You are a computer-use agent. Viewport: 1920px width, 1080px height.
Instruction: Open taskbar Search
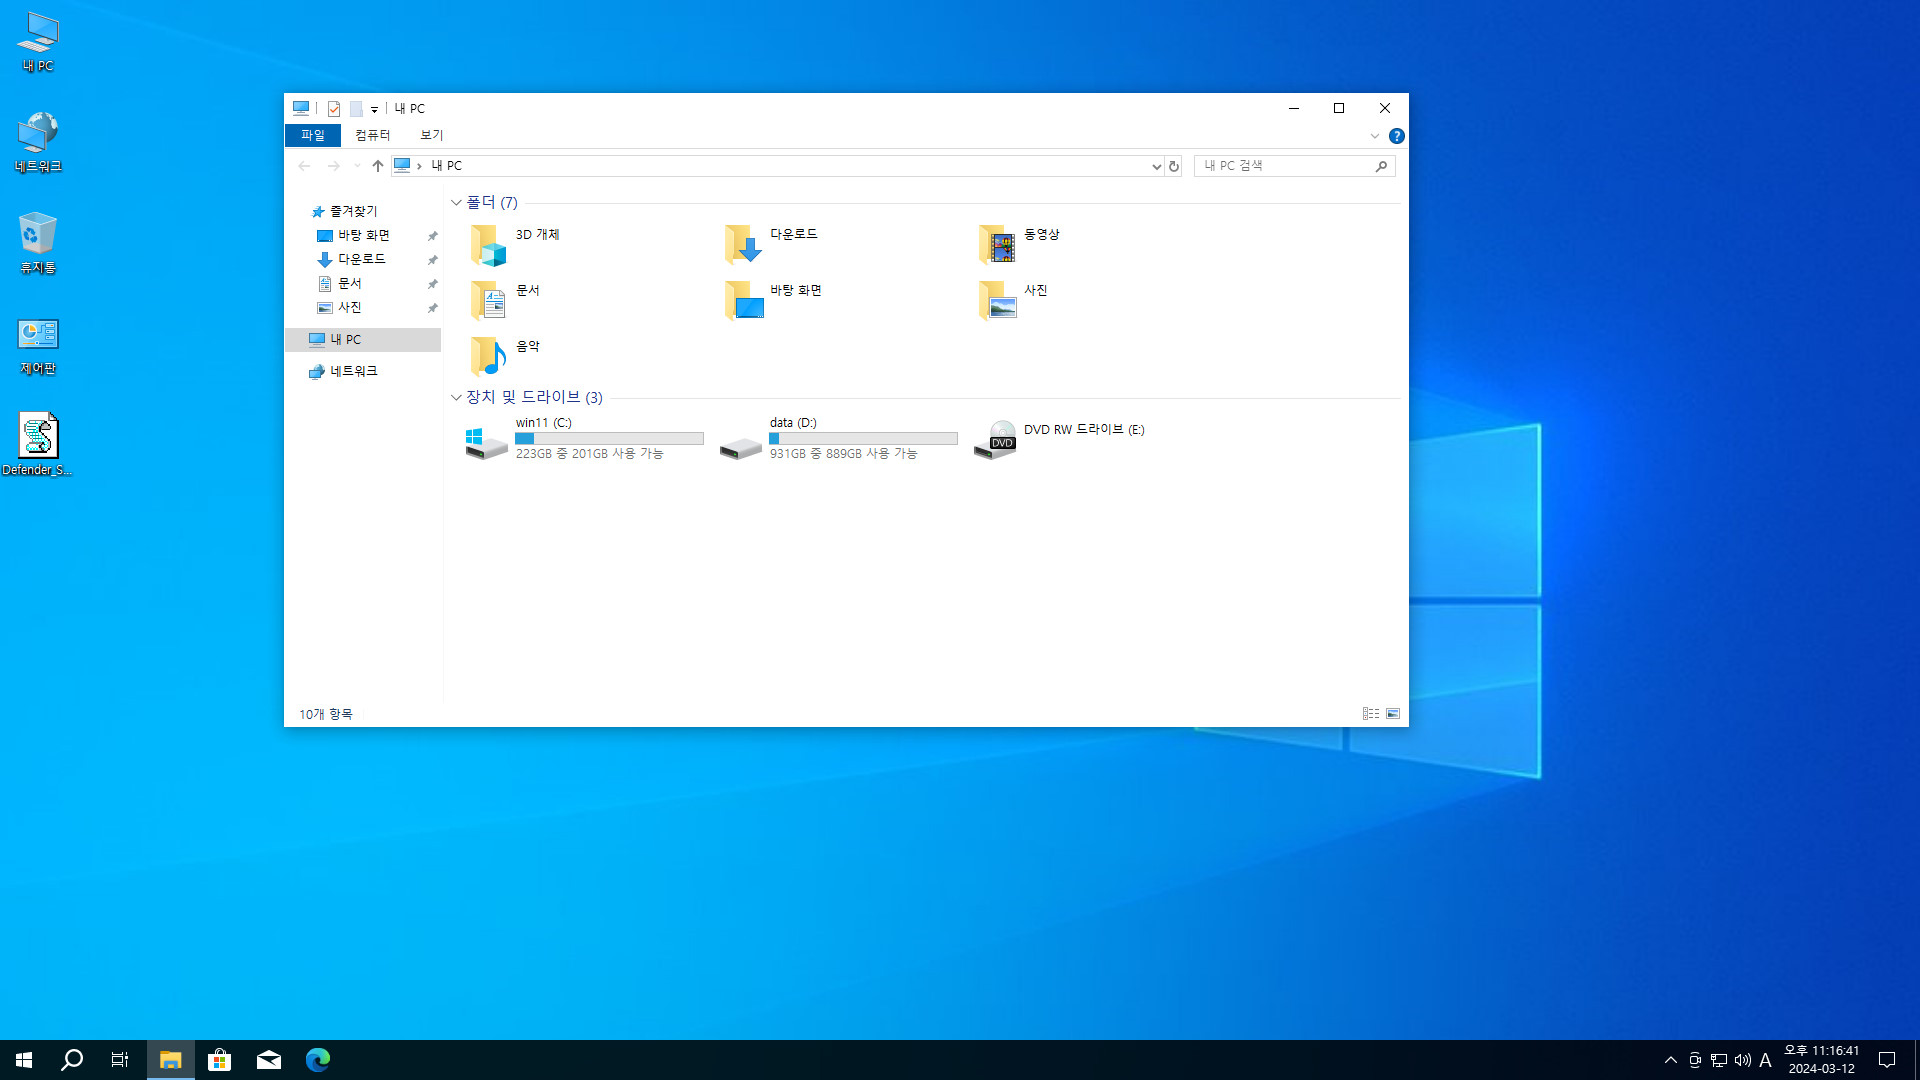pyautogui.click(x=72, y=1060)
